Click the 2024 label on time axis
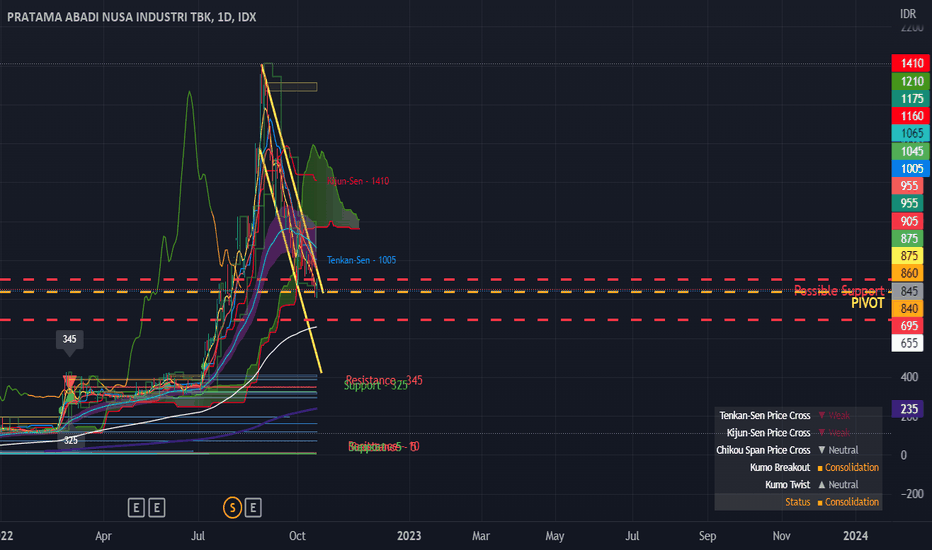Image resolution: width=932 pixels, height=550 pixels. pyautogui.click(x=855, y=536)
